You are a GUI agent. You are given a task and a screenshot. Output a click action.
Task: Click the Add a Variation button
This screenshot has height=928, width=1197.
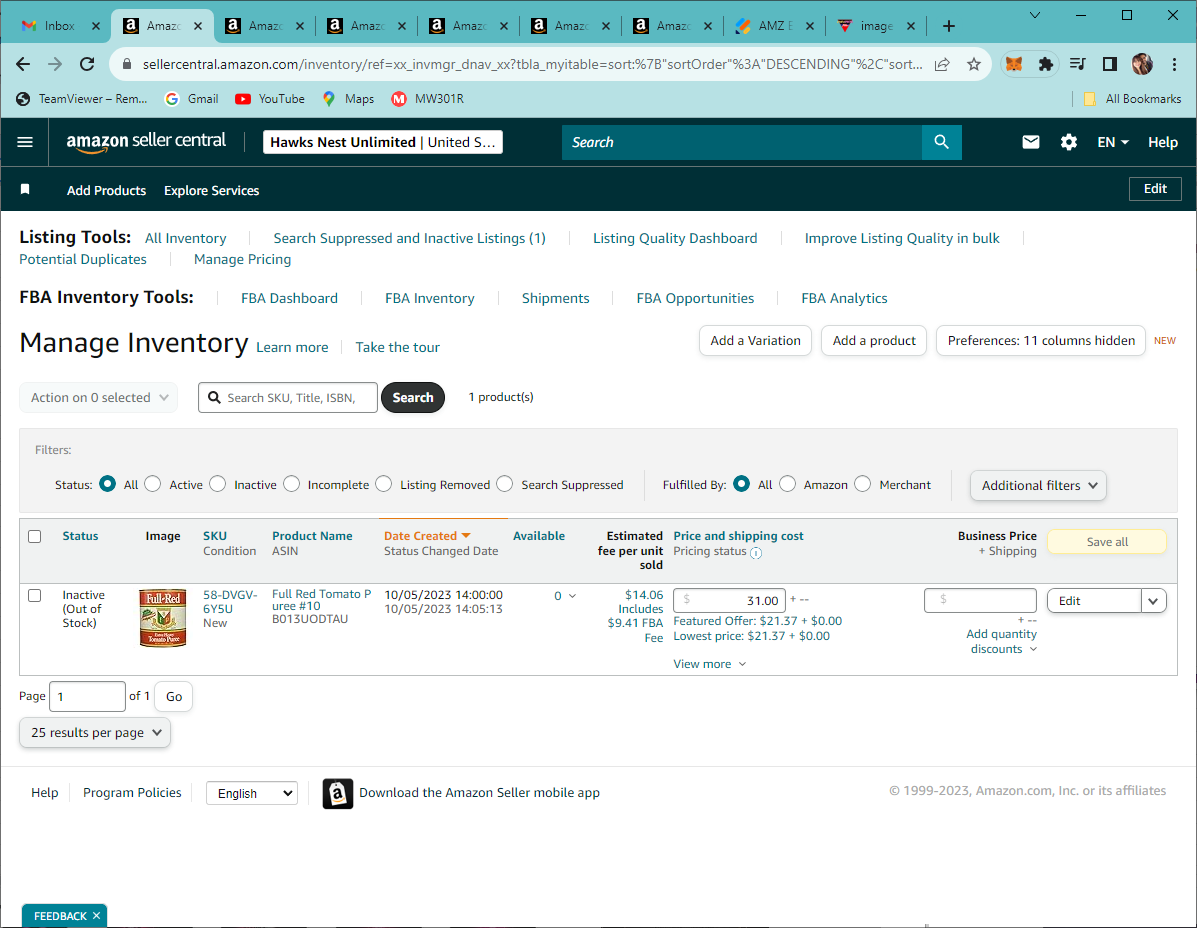coord(755,340)
